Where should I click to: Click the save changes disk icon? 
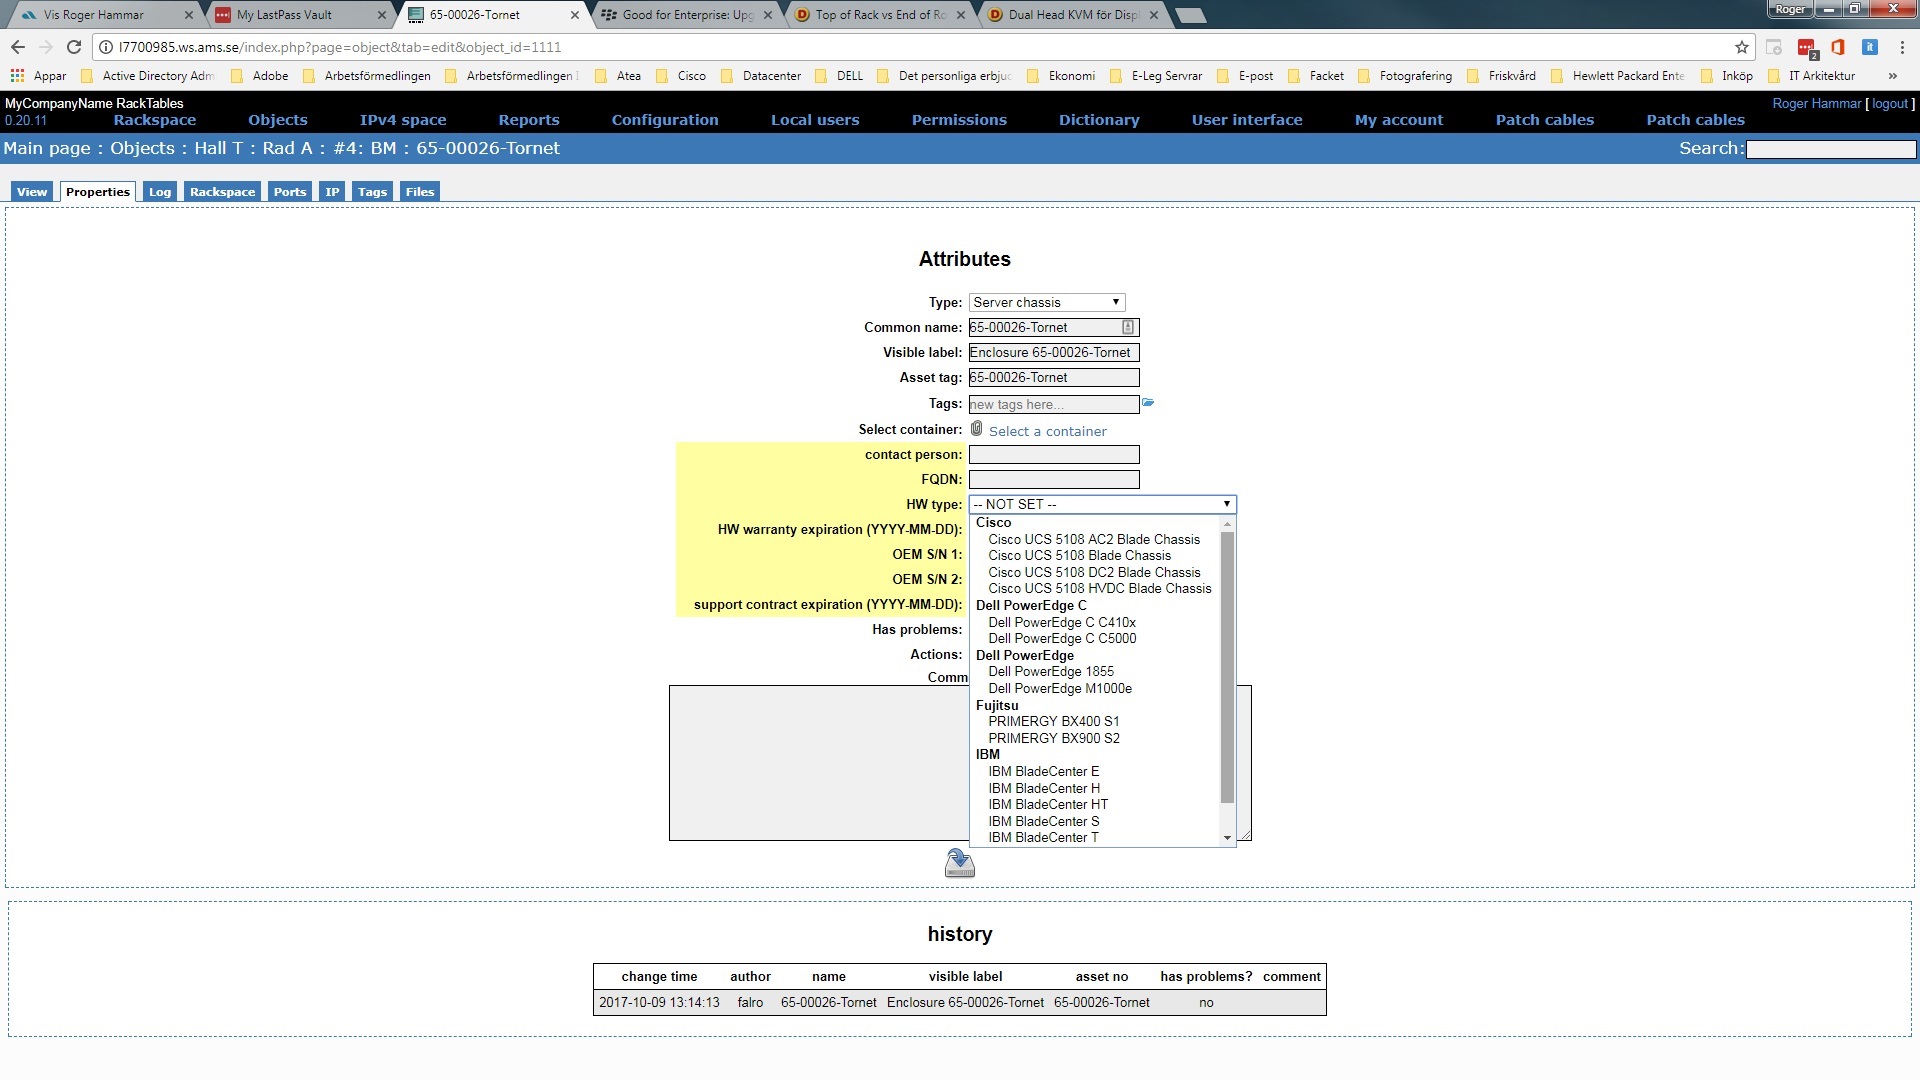pyautogui.click(x=959, y=863)
